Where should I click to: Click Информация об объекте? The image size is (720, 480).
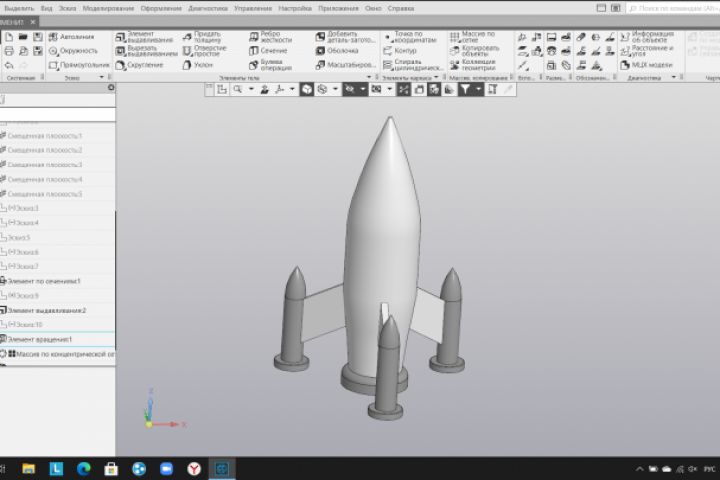(647, 37)
